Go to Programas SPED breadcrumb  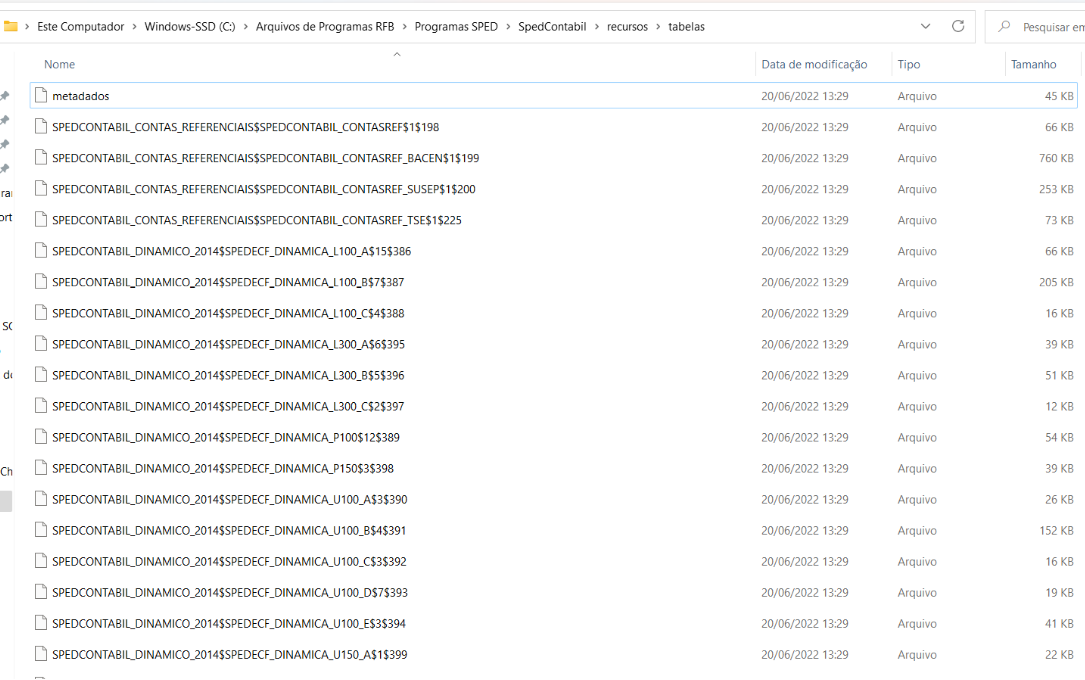pyautogui.click(x=456, y=26)
